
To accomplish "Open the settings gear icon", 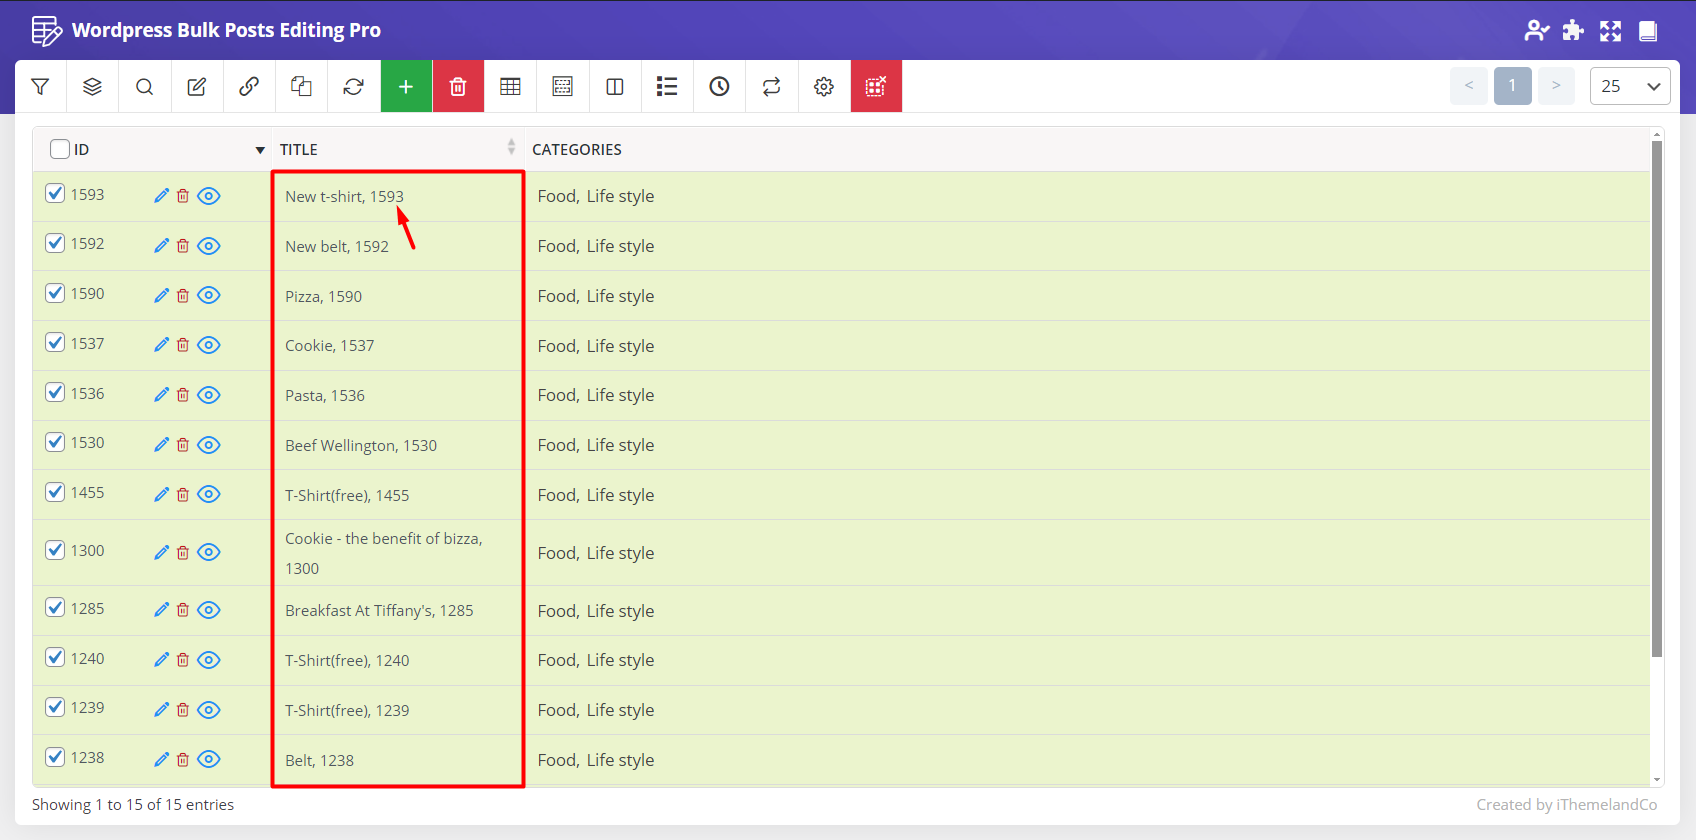I will 824,87.
